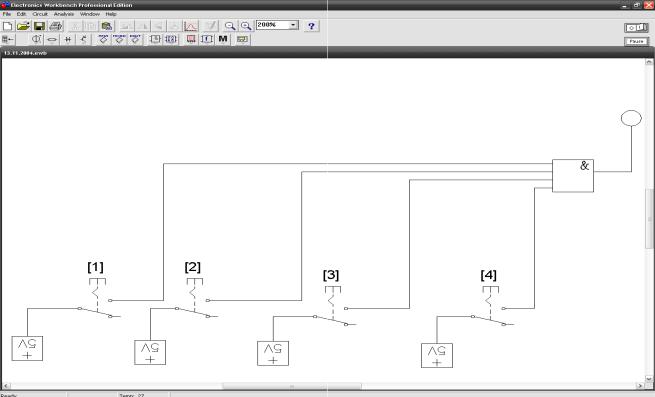Screen dimensions: 655x397
Task: Open the Digital flip-flops parts bin
Action: [171, 39]
